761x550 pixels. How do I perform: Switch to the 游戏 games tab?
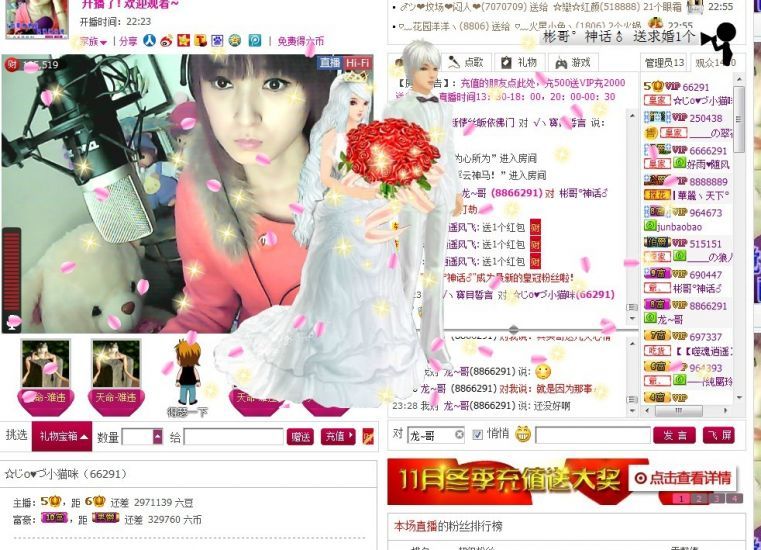pos(573,63)
